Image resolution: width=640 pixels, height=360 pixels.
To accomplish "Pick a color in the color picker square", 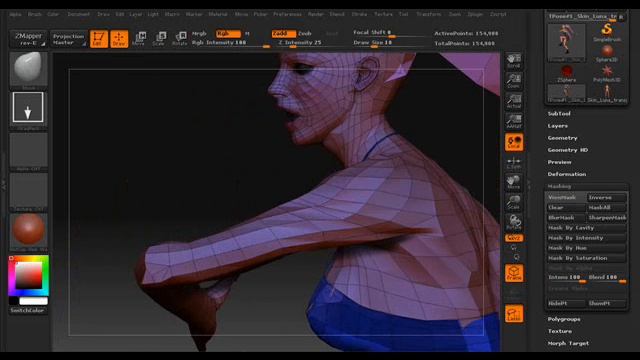I will coord(29,276).
